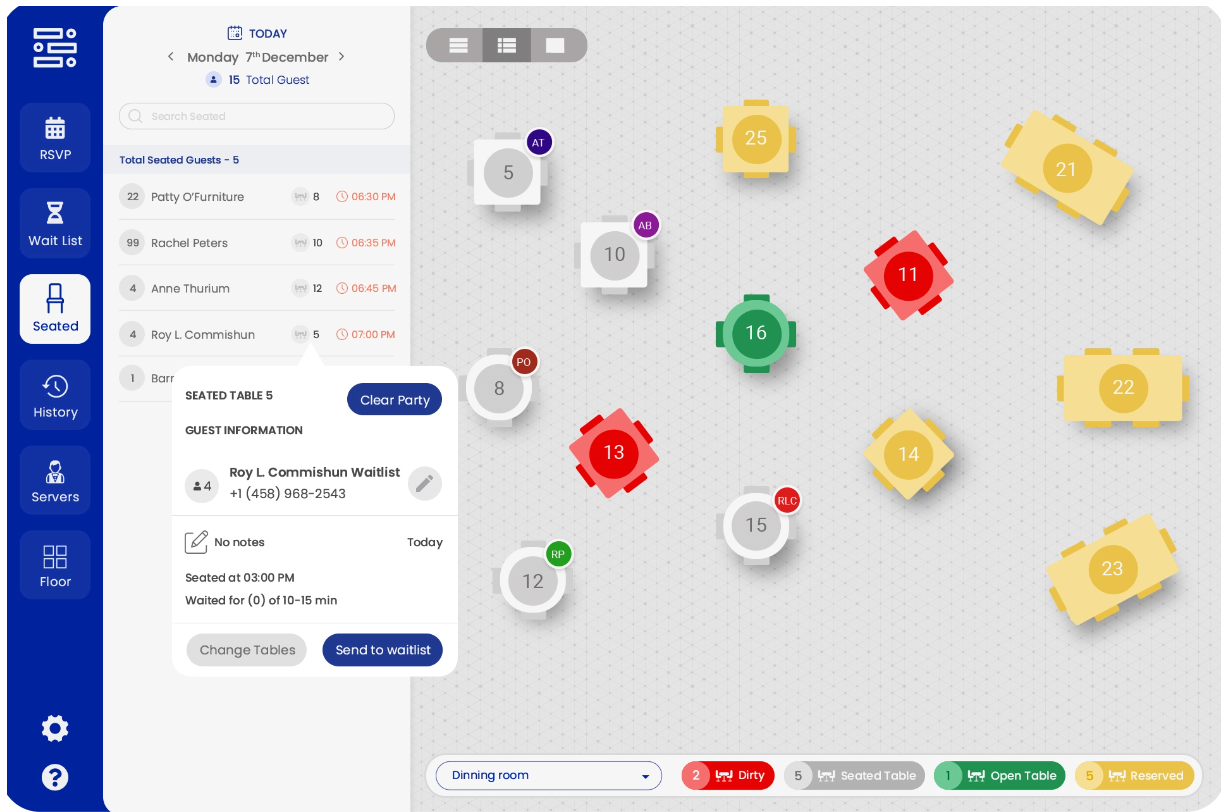The width and height of the screenshot is (1227, 812).
Task: Select reserved table 21
Action: [1066, 169]
